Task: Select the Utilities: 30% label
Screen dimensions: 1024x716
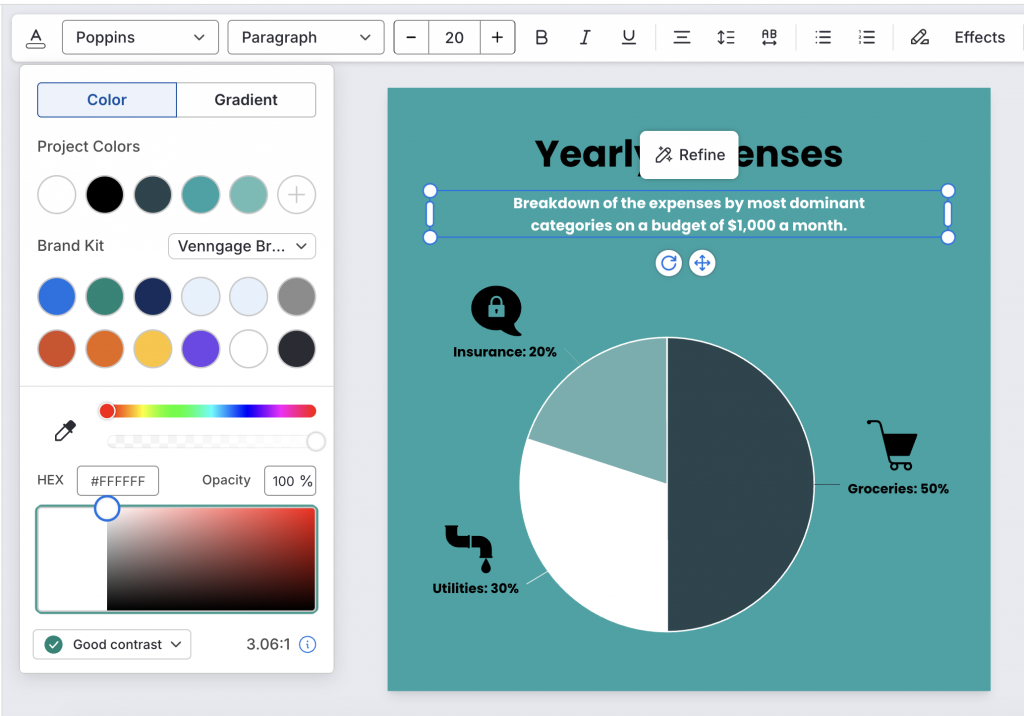Action: (x=475, y=589)
